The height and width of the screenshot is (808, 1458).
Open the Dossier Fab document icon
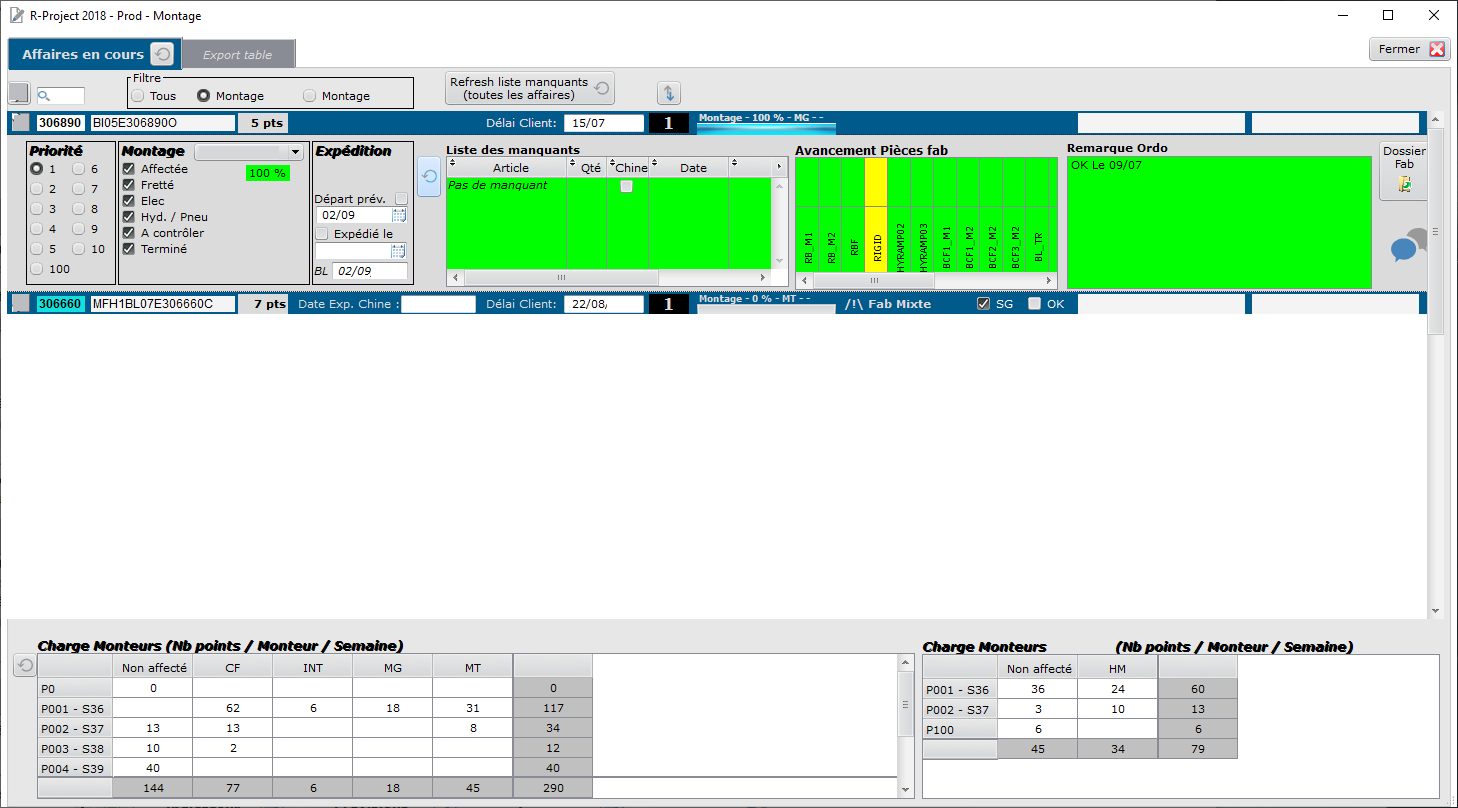[x=1404, y=184]
